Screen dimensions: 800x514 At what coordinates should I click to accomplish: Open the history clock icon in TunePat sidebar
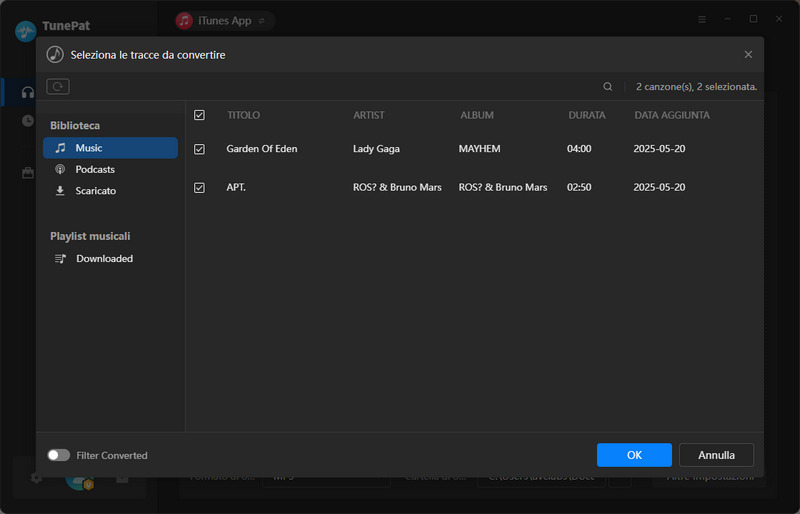pos(28,121)
